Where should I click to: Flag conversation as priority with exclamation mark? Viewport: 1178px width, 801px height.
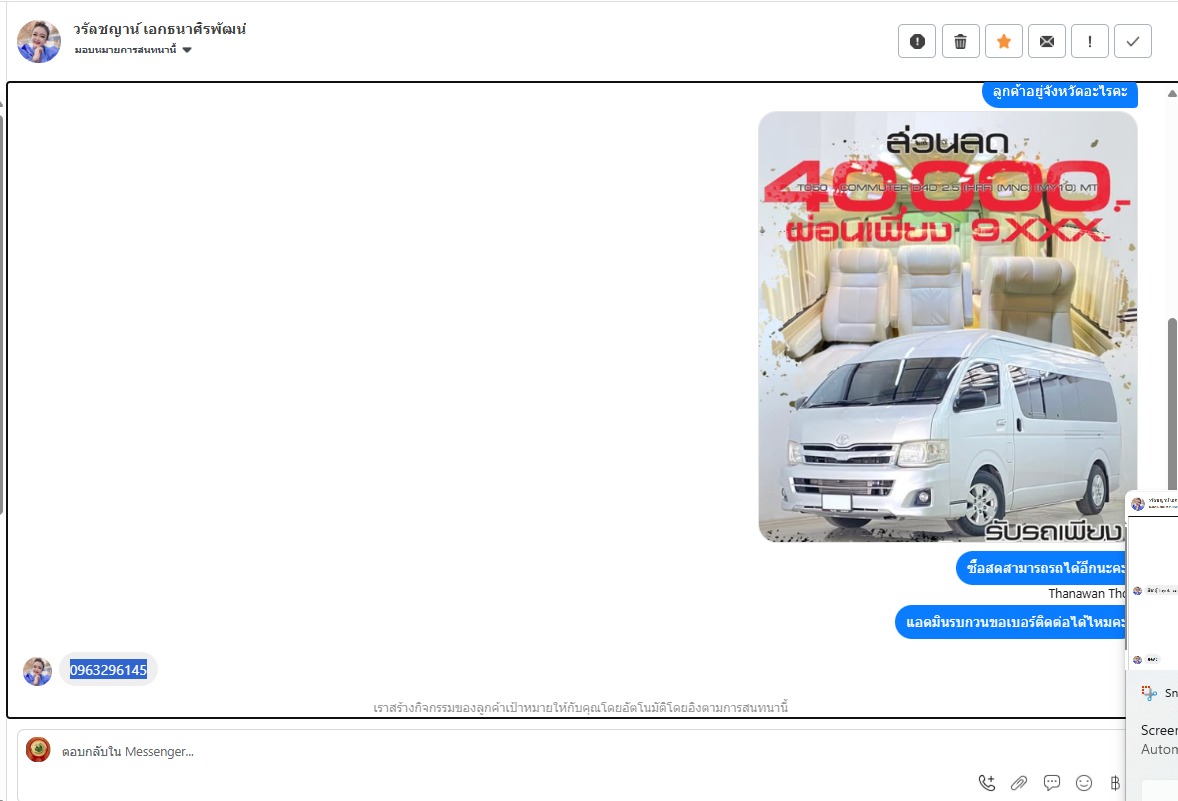(1089, 41)
